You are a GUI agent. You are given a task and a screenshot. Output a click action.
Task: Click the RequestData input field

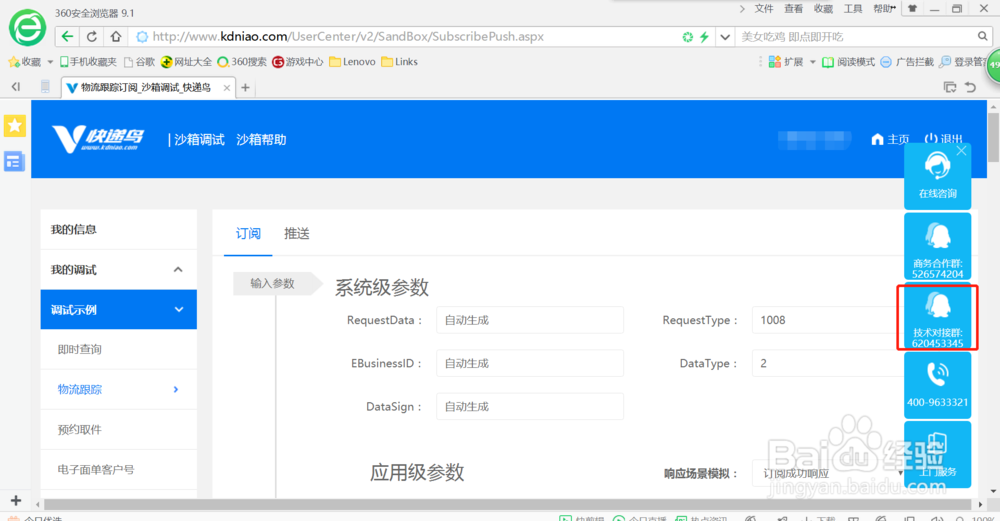530,320
